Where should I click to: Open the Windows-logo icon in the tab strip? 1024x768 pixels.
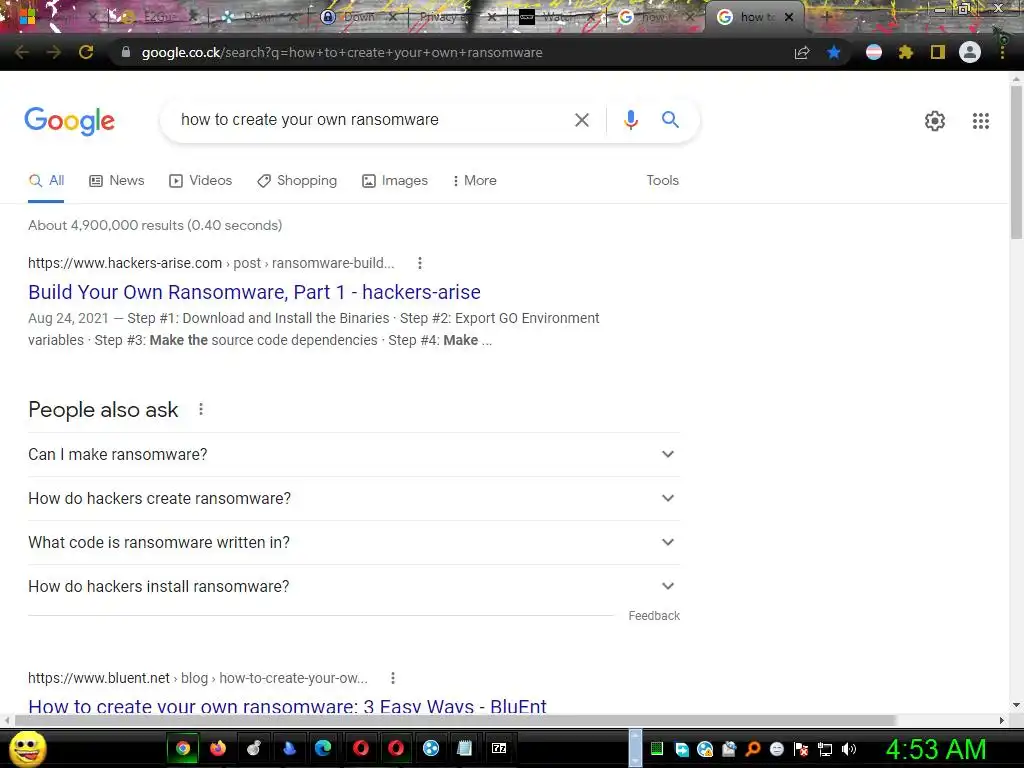click(27, 17)
